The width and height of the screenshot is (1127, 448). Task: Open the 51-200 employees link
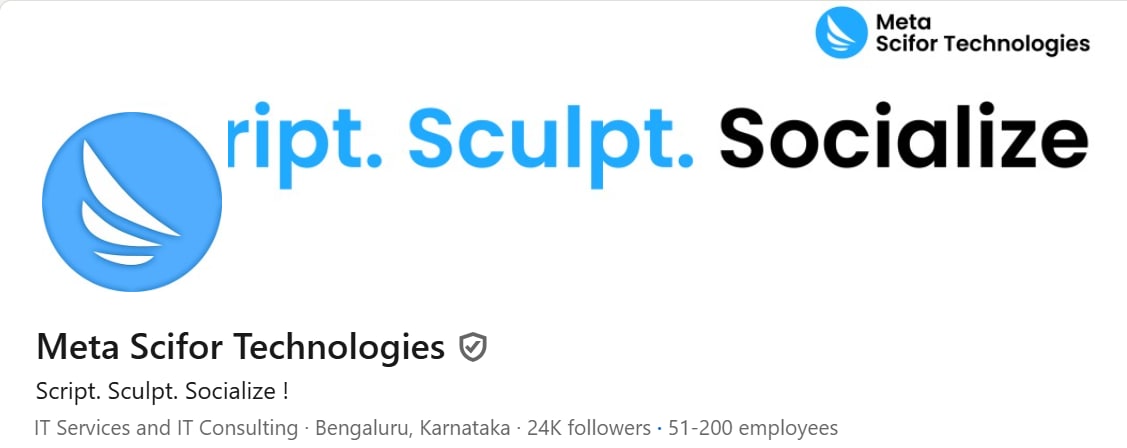751,428
